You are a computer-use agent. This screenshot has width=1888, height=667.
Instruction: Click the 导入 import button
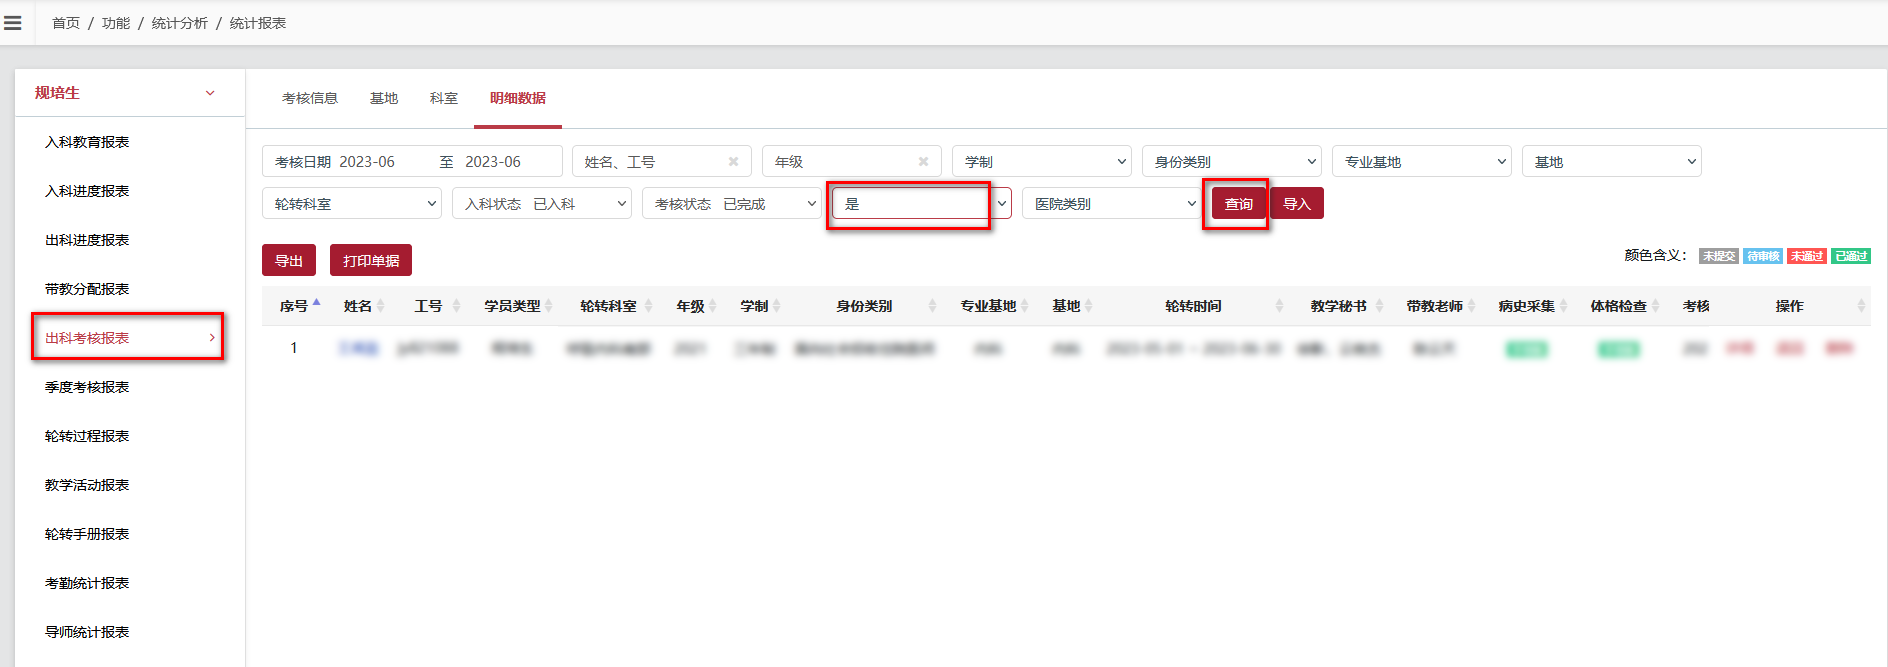[1297, 204]
